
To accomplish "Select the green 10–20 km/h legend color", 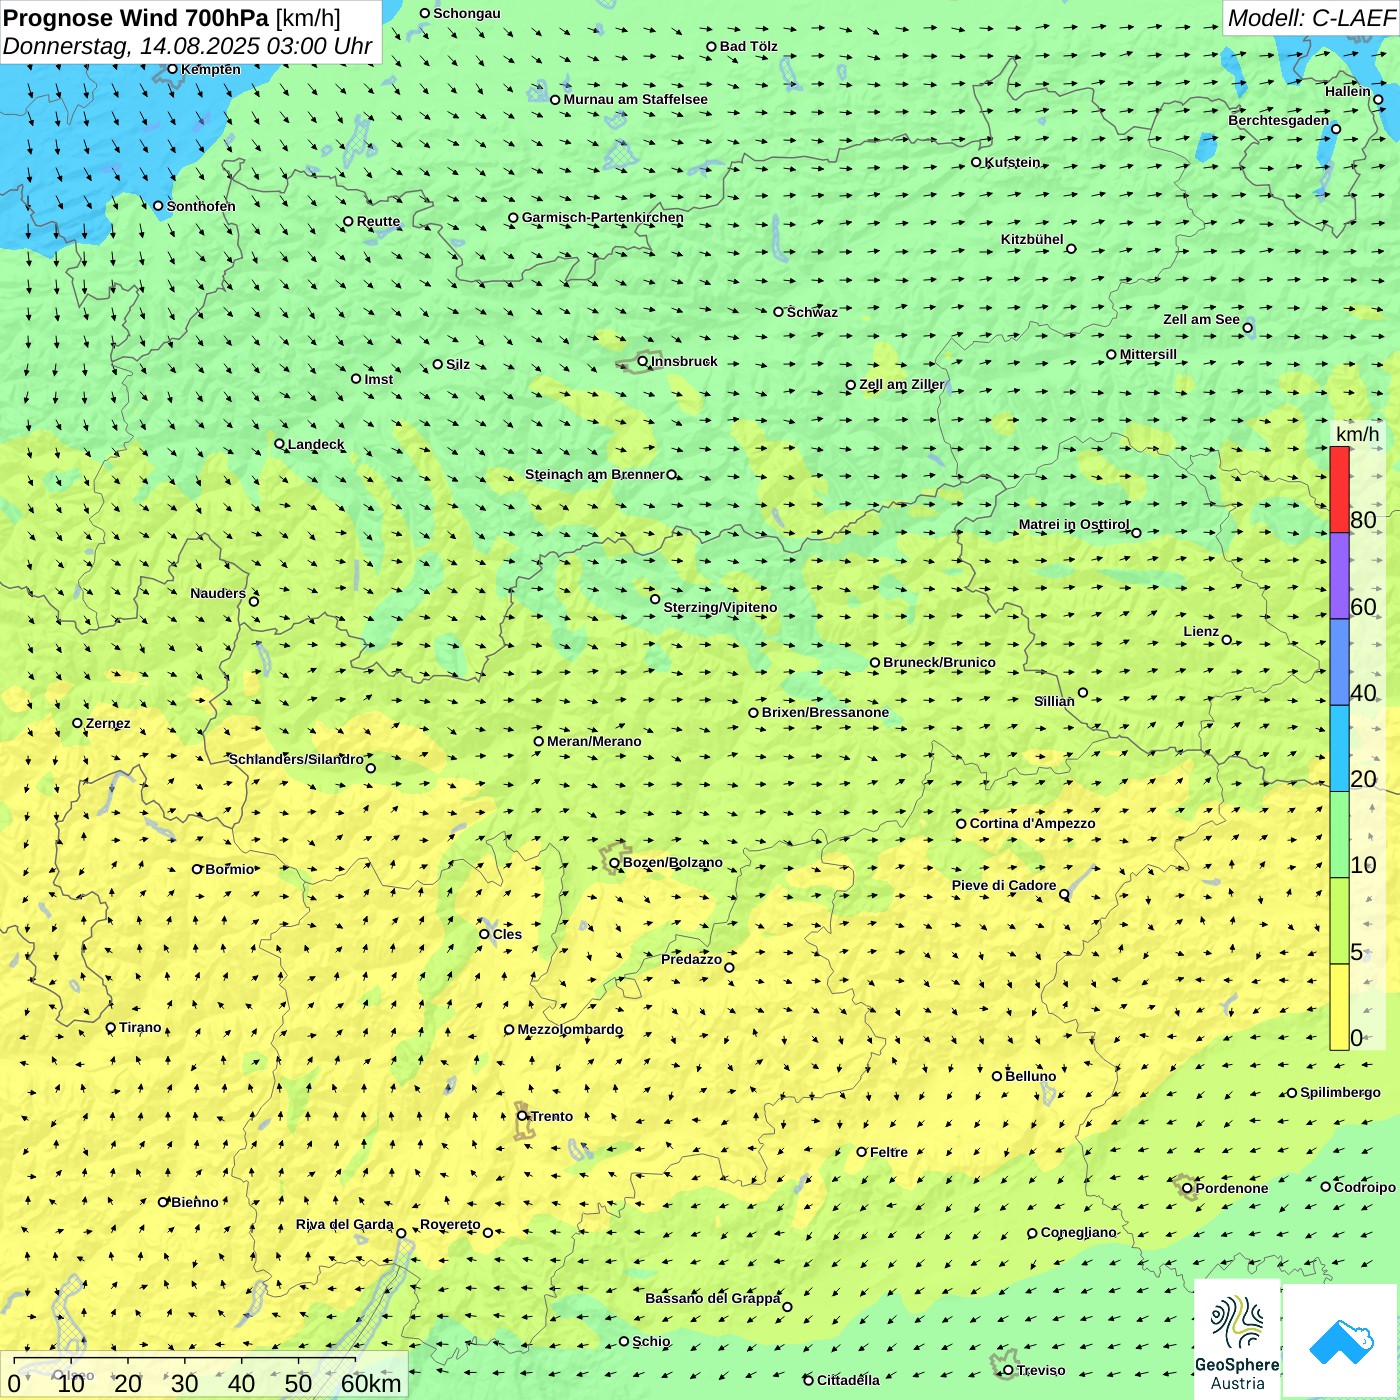I will 1339,835.
